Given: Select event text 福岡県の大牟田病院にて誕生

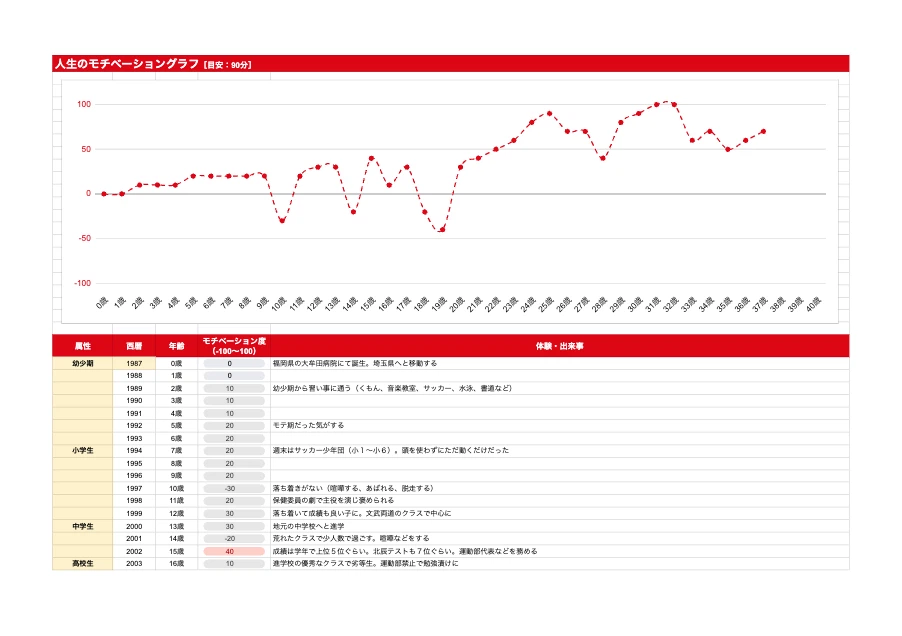Looking at the screenshot, I should click(319, 363).
